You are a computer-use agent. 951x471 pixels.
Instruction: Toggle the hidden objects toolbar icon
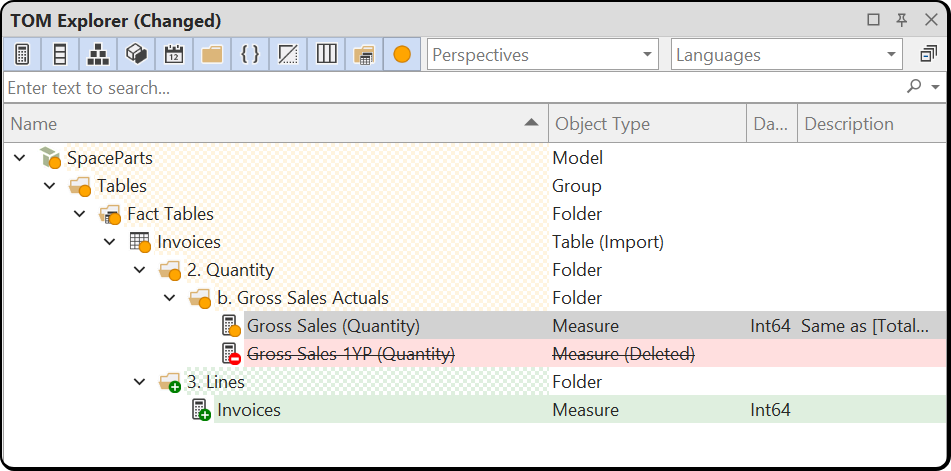click(287, 55)
